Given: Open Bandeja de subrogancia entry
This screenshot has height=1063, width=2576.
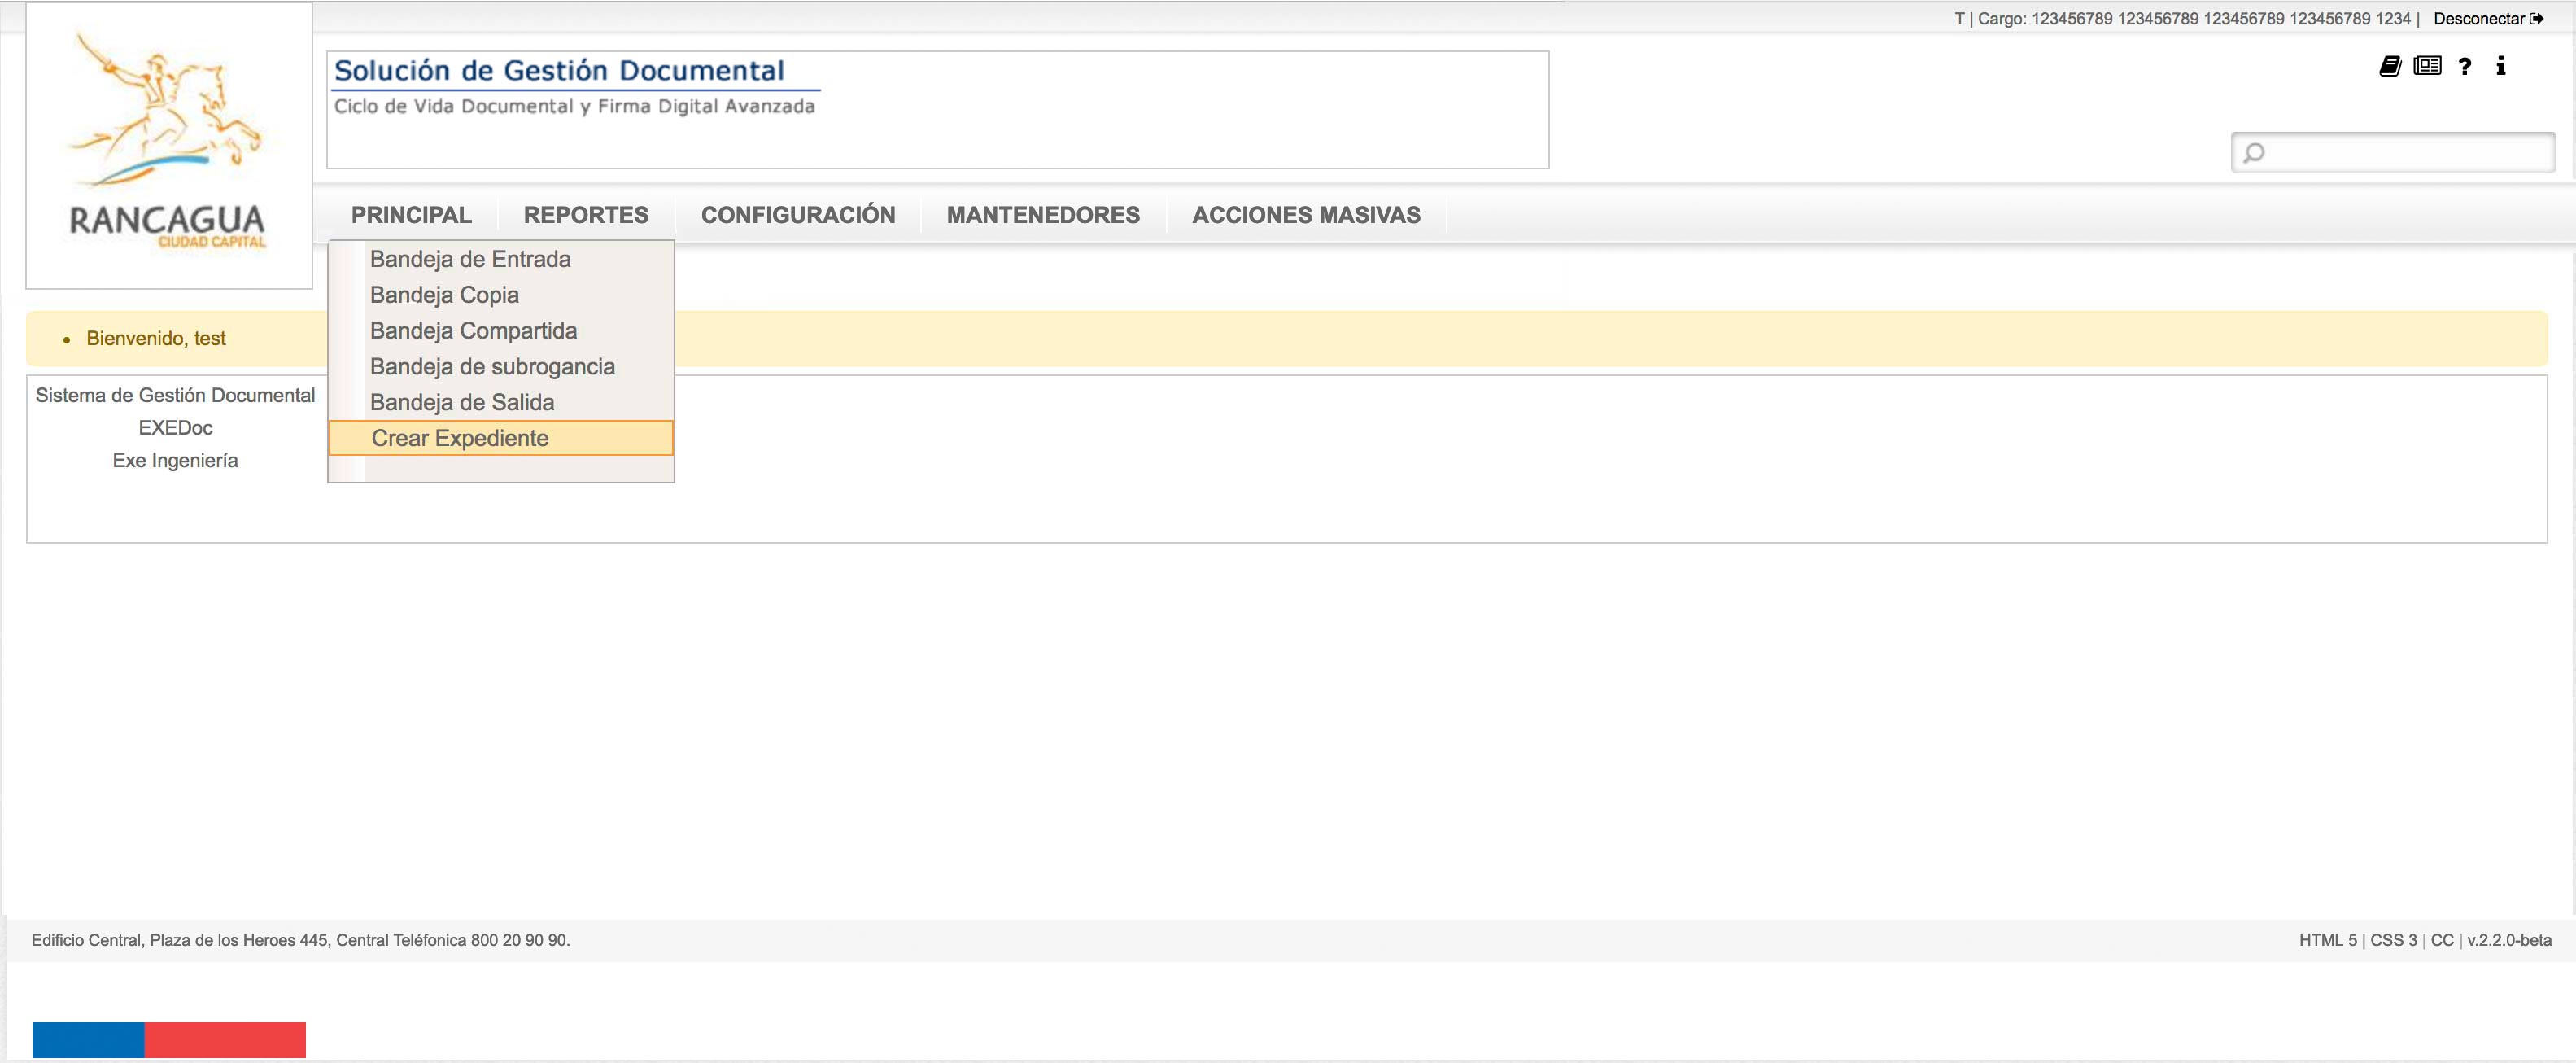Looking at the screenshot, I should 501,367.
